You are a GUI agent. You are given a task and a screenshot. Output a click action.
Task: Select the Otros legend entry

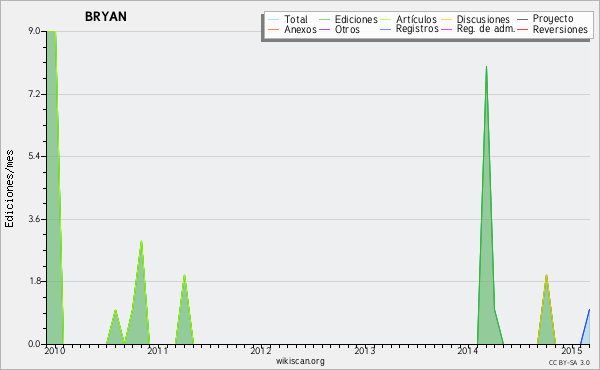[x=339, y=29]
